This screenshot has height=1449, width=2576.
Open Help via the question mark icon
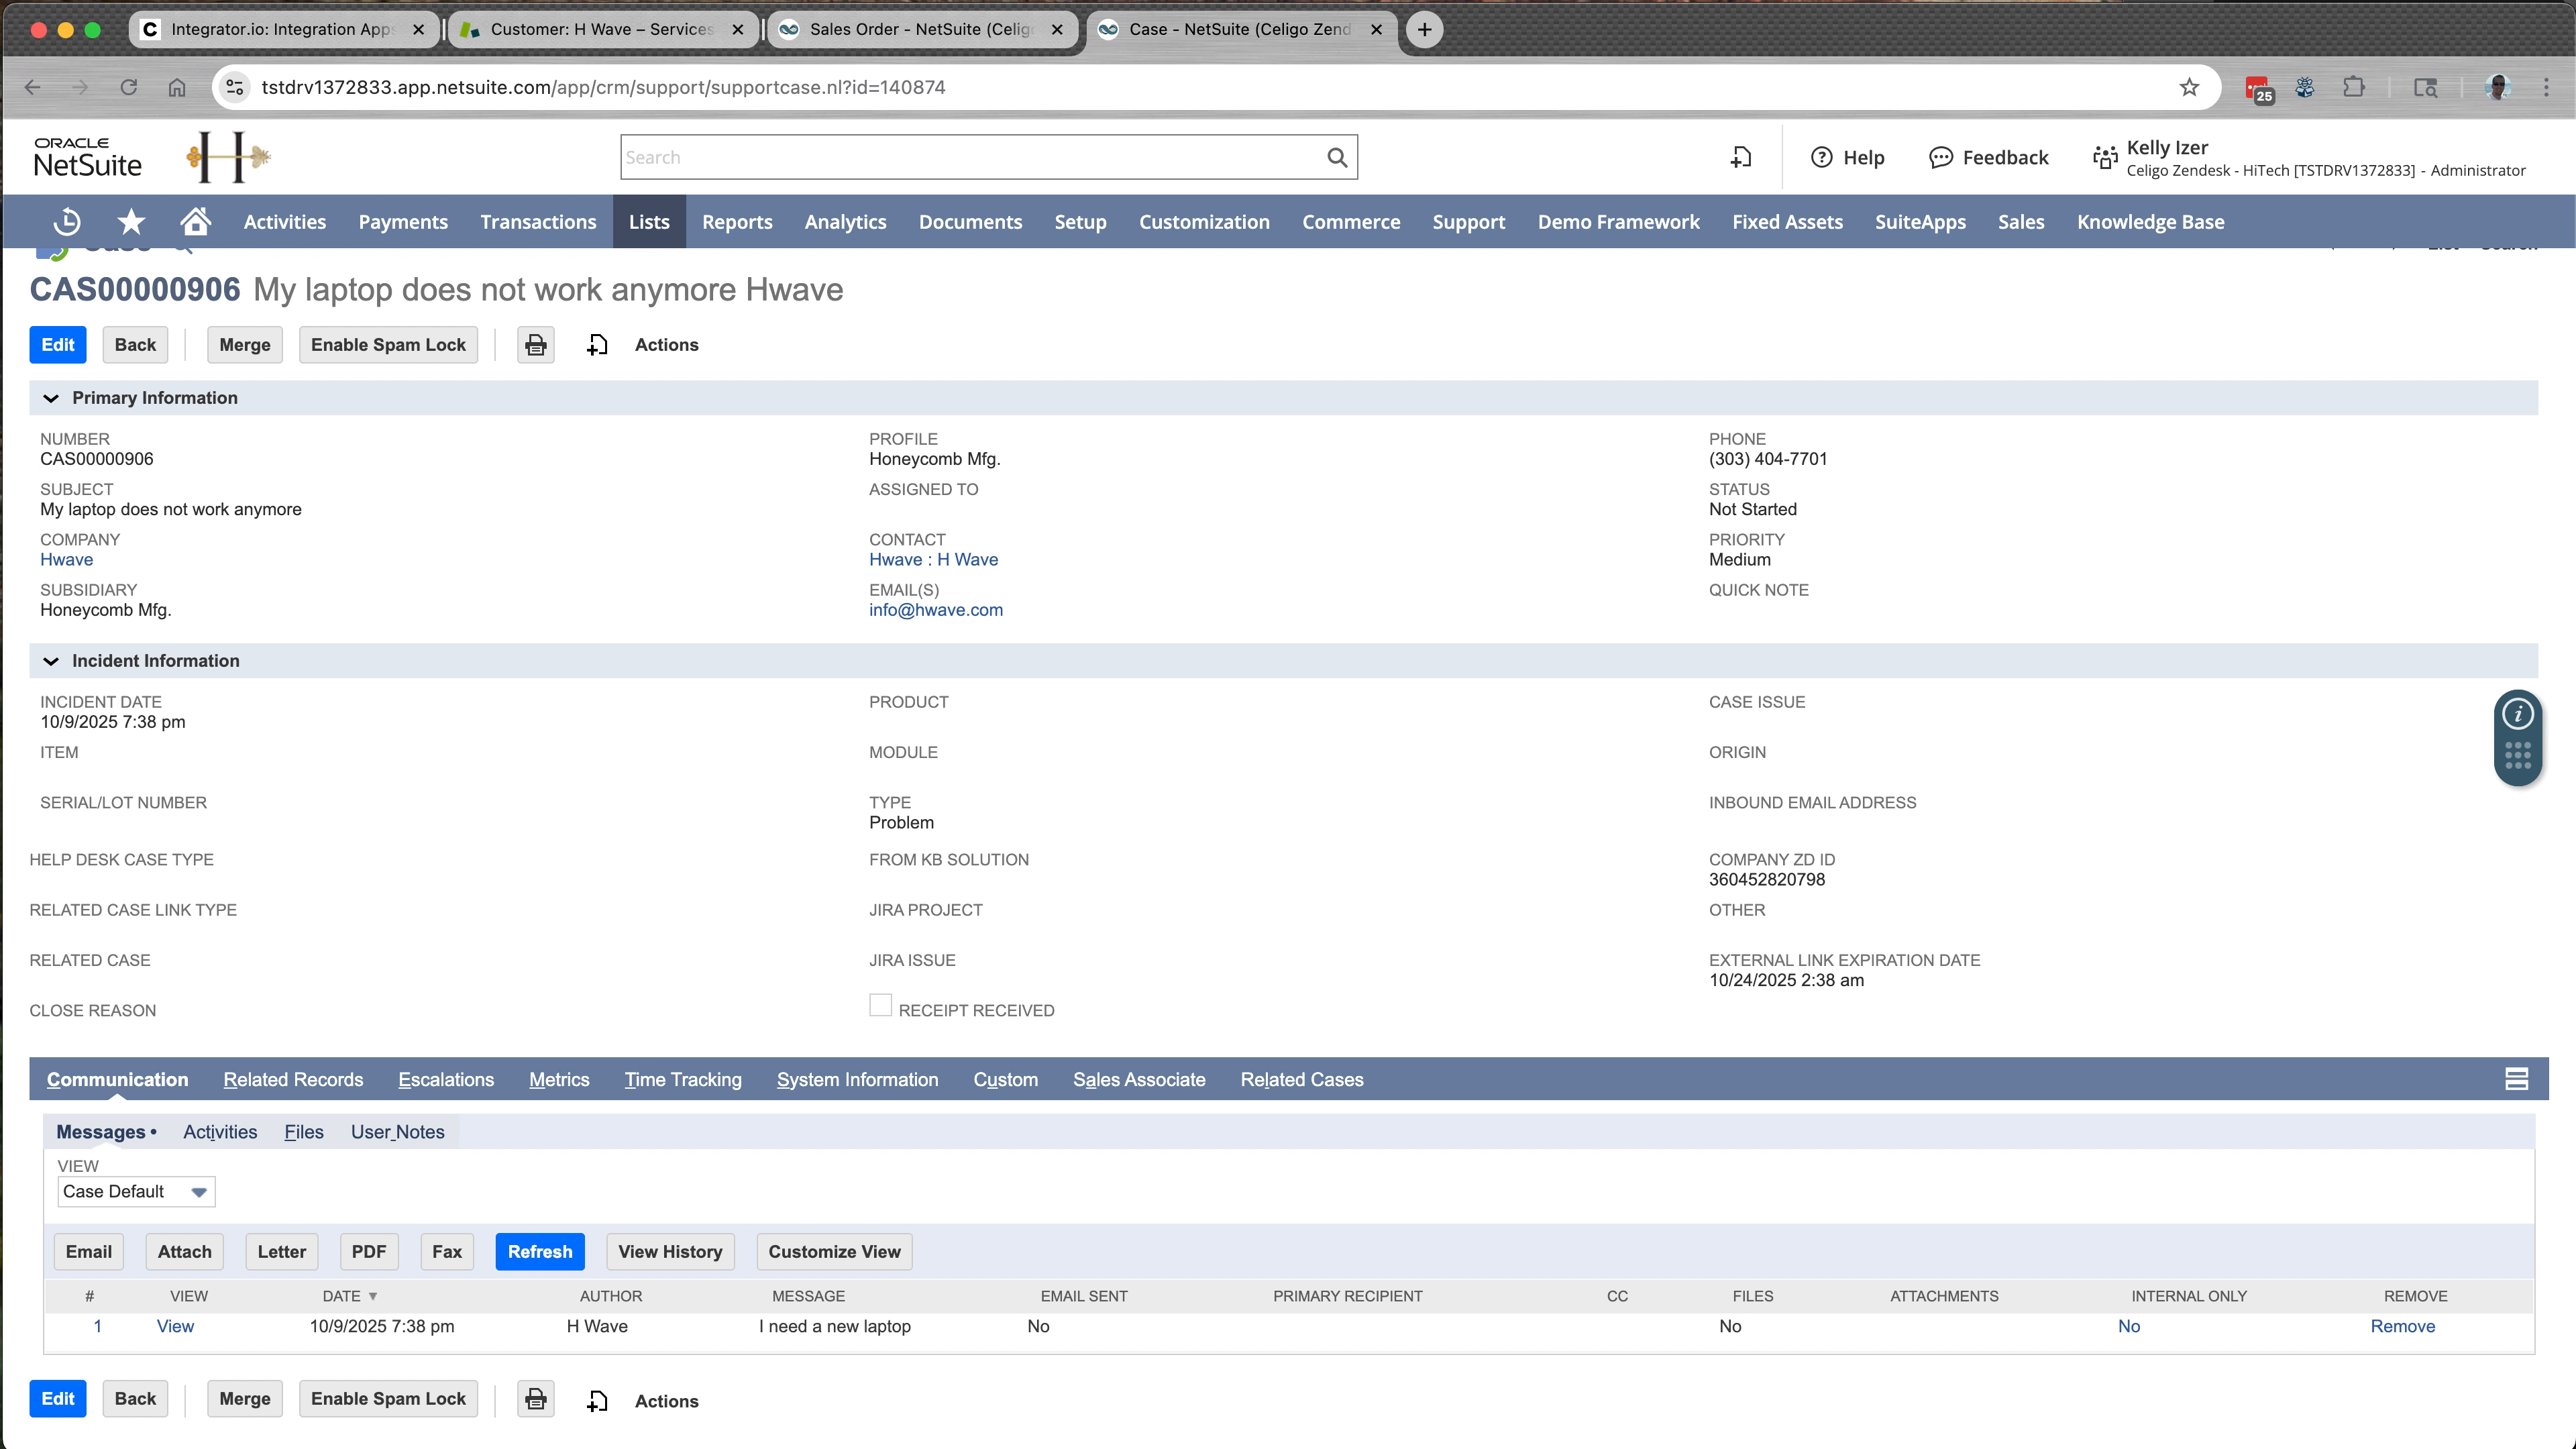pos(1822,157)
